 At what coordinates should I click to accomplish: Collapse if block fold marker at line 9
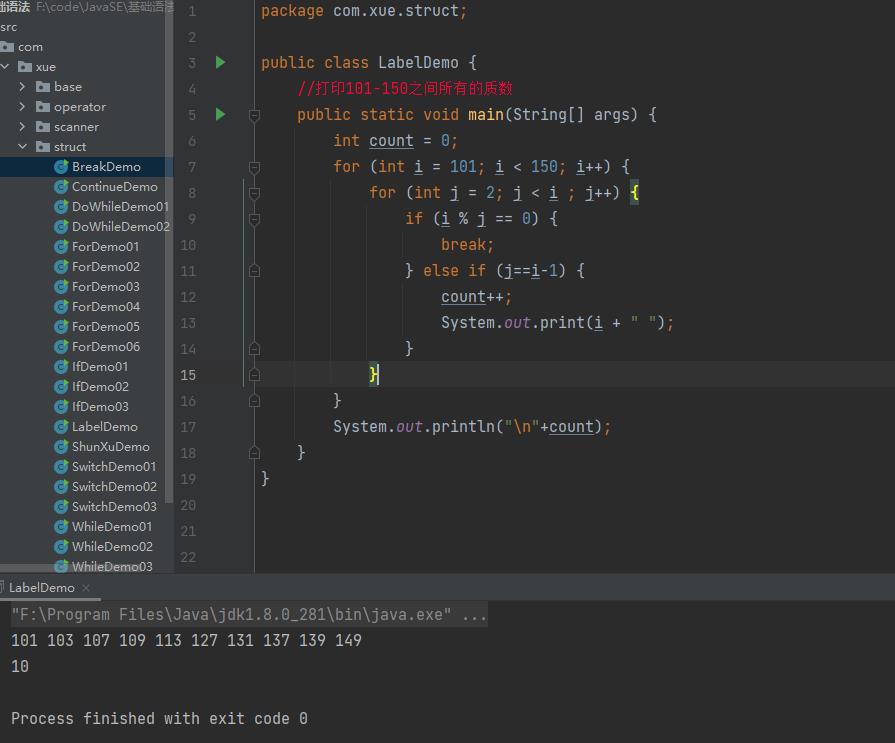tap(255, 219)
